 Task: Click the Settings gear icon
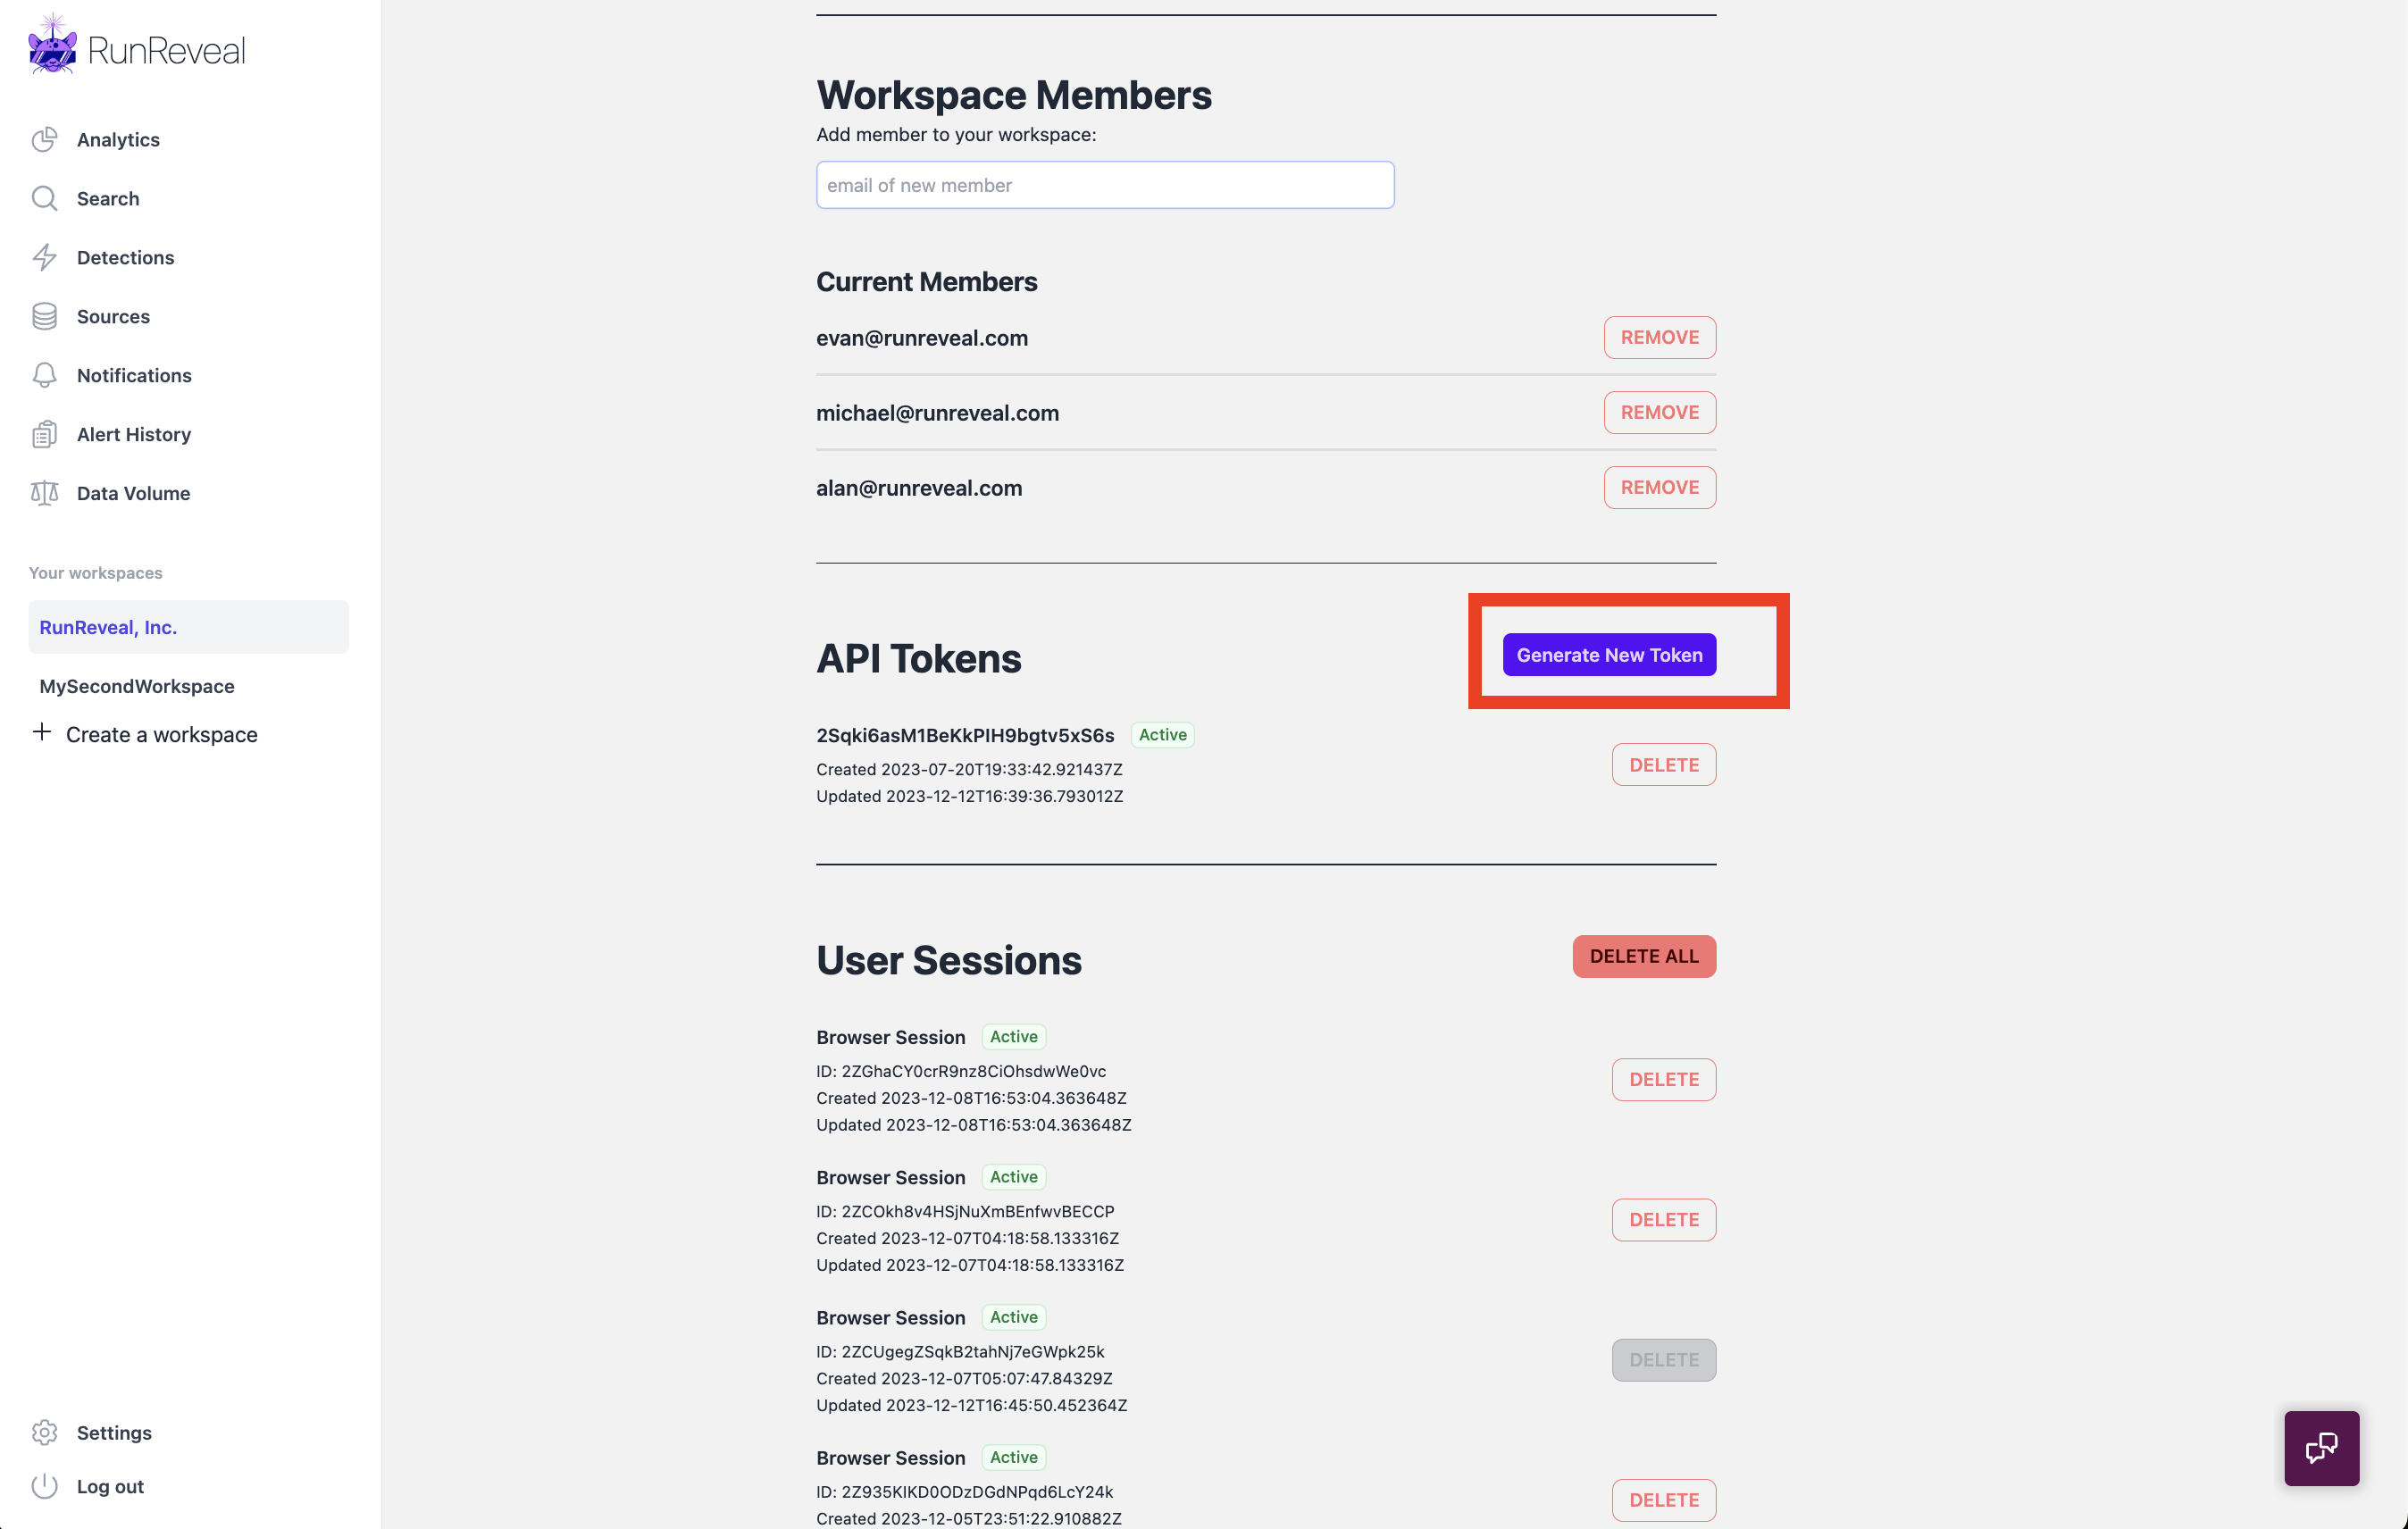tap(44, 1433)
